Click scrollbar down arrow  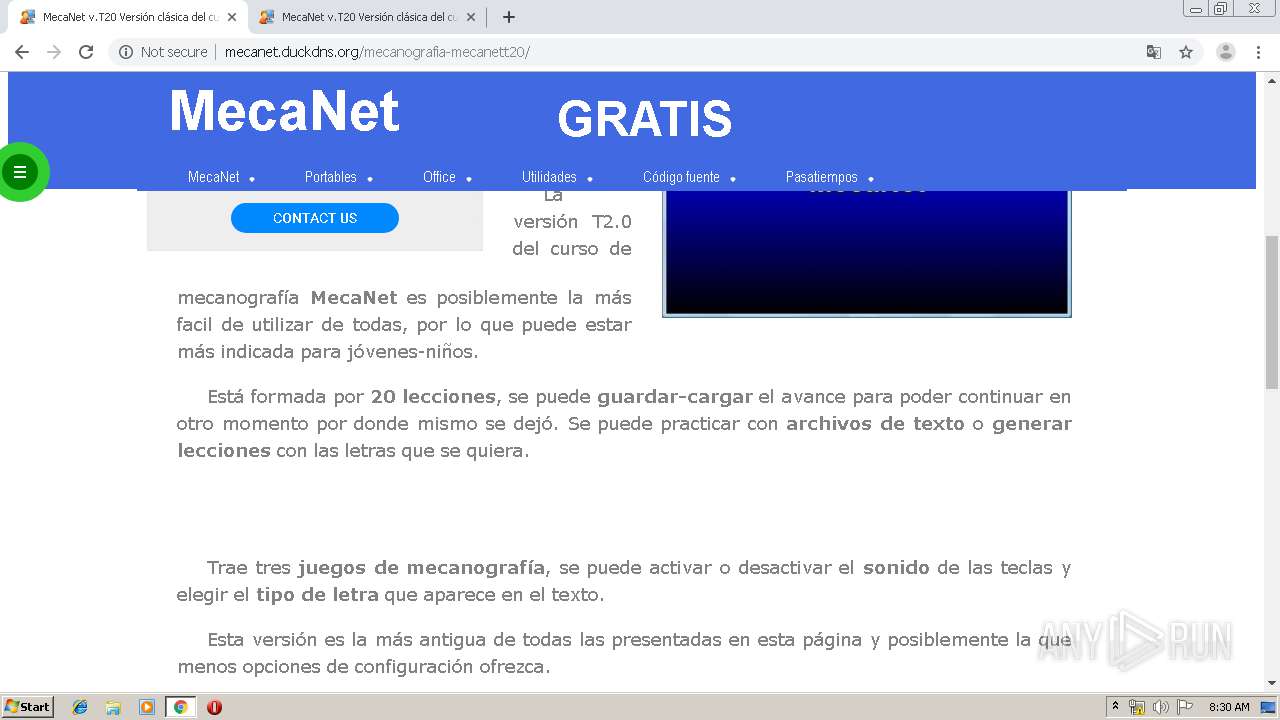coord(1272,683)
